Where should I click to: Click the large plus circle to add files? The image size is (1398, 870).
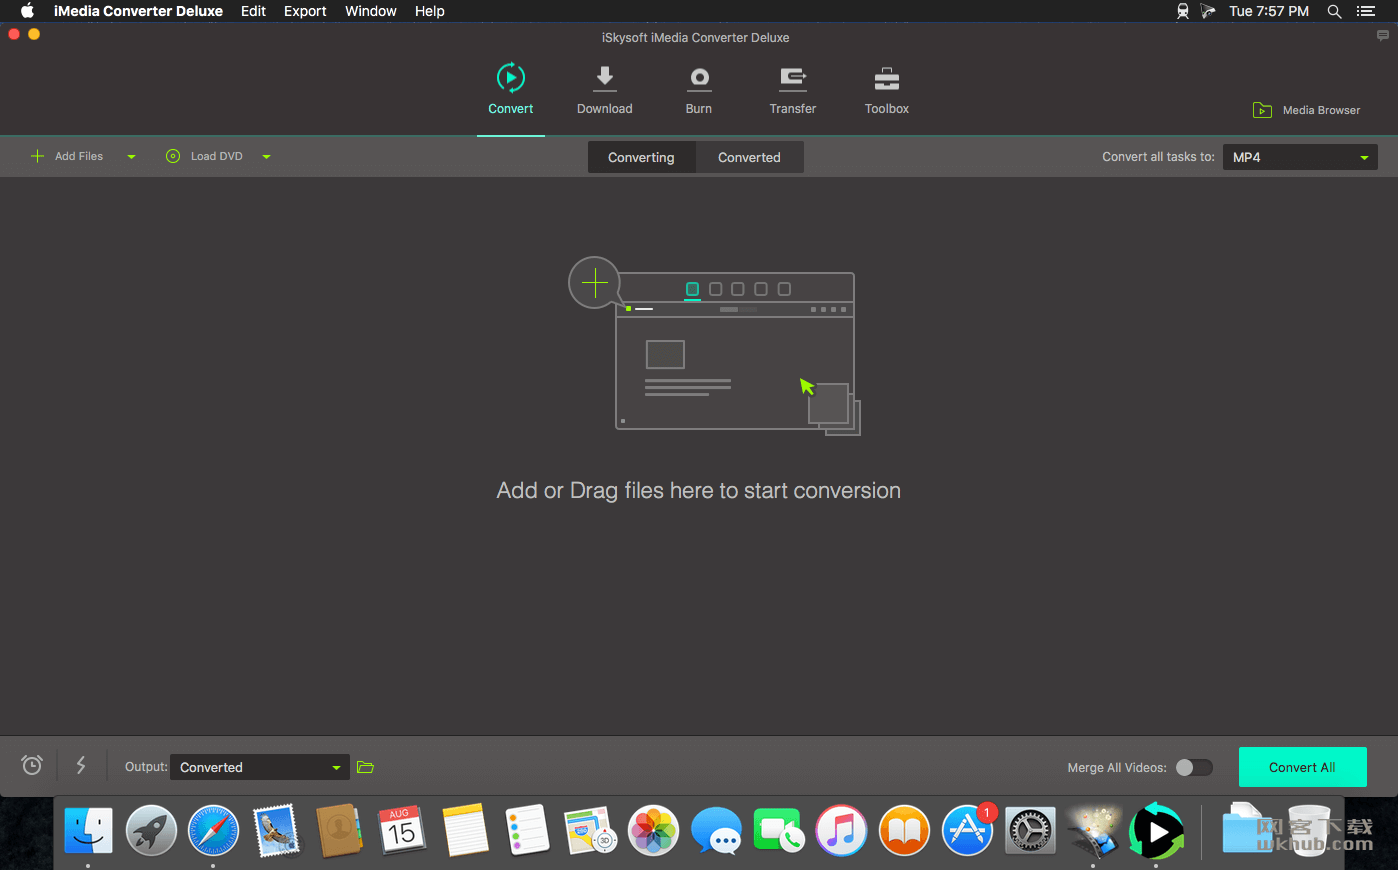tap(595, 283)
